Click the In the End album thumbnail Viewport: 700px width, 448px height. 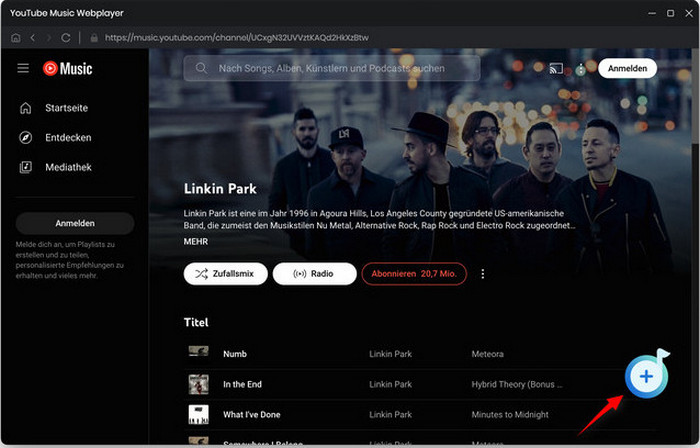[x=198, y=384]
